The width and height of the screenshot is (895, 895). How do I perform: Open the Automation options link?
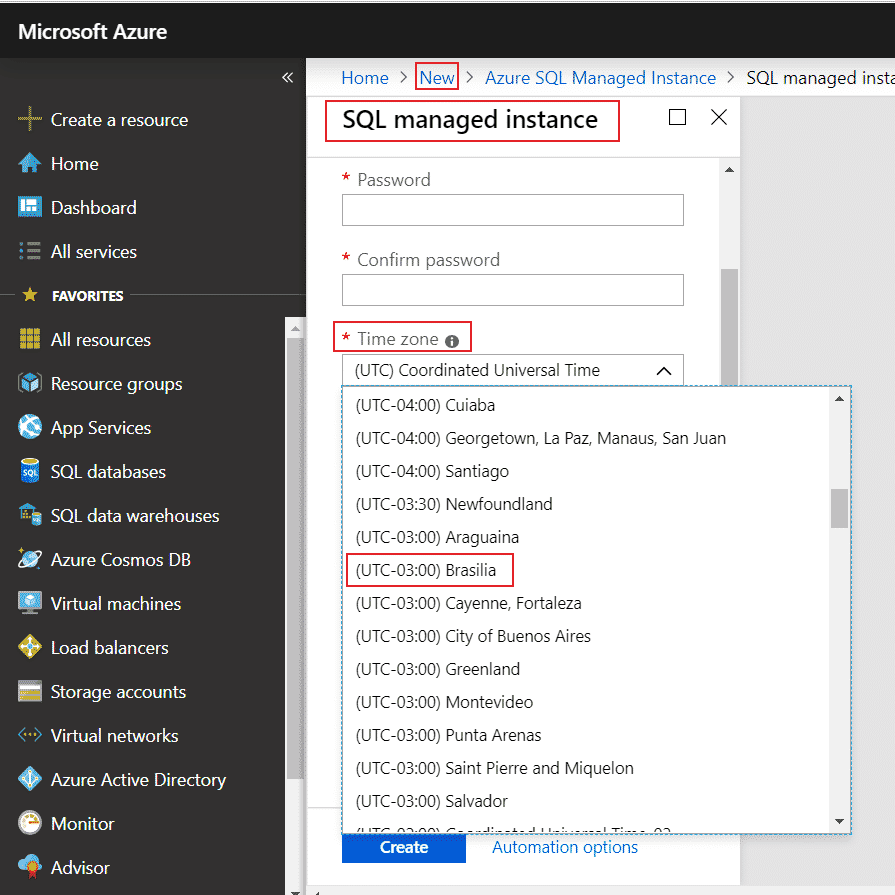pos(565,847)
